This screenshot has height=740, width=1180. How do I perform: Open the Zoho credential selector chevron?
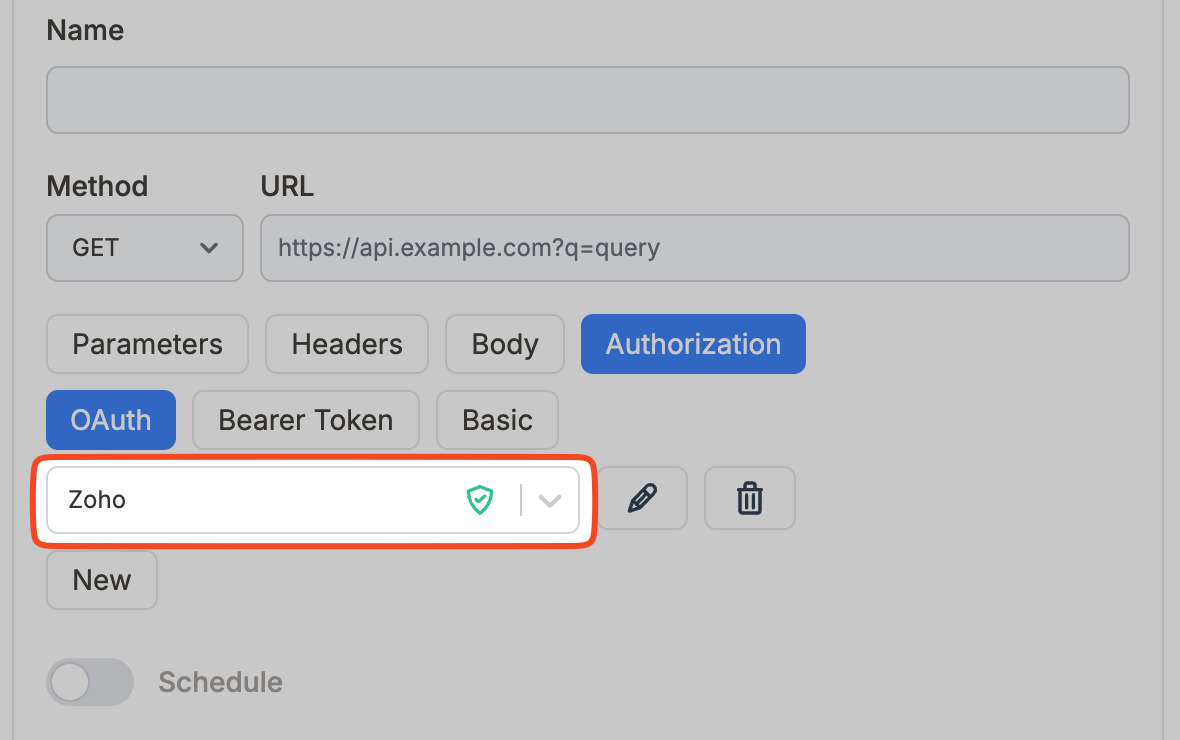tap(549, 500)
